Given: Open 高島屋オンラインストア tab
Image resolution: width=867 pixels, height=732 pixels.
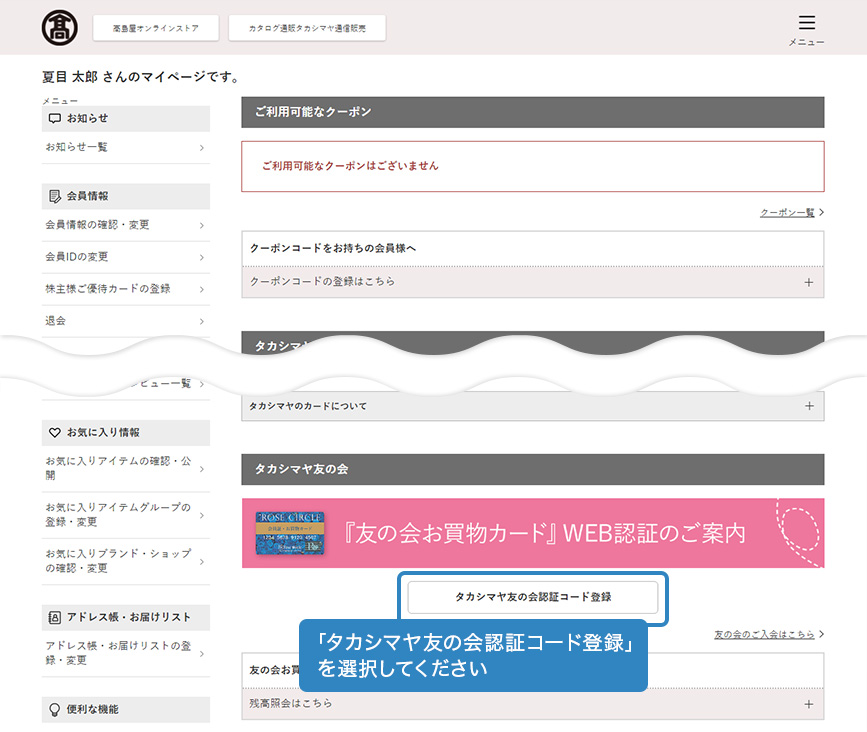Looking at the screenshot, I should point(155,28).
